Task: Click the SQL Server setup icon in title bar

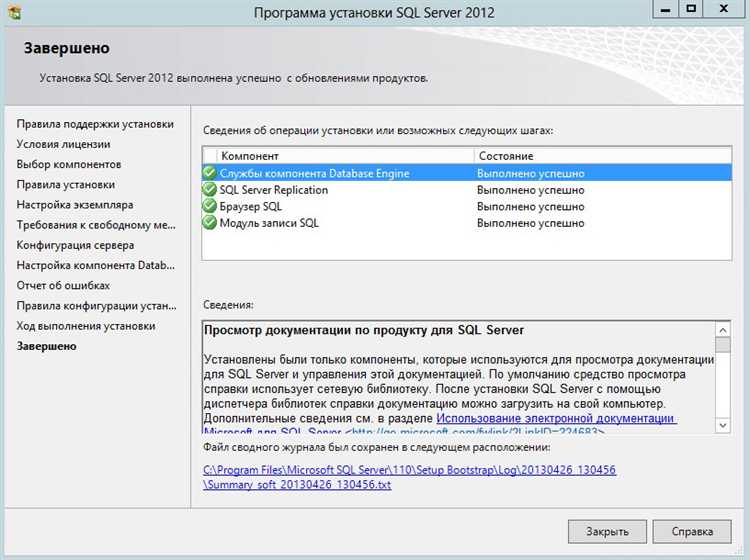Action: [13, 12]
